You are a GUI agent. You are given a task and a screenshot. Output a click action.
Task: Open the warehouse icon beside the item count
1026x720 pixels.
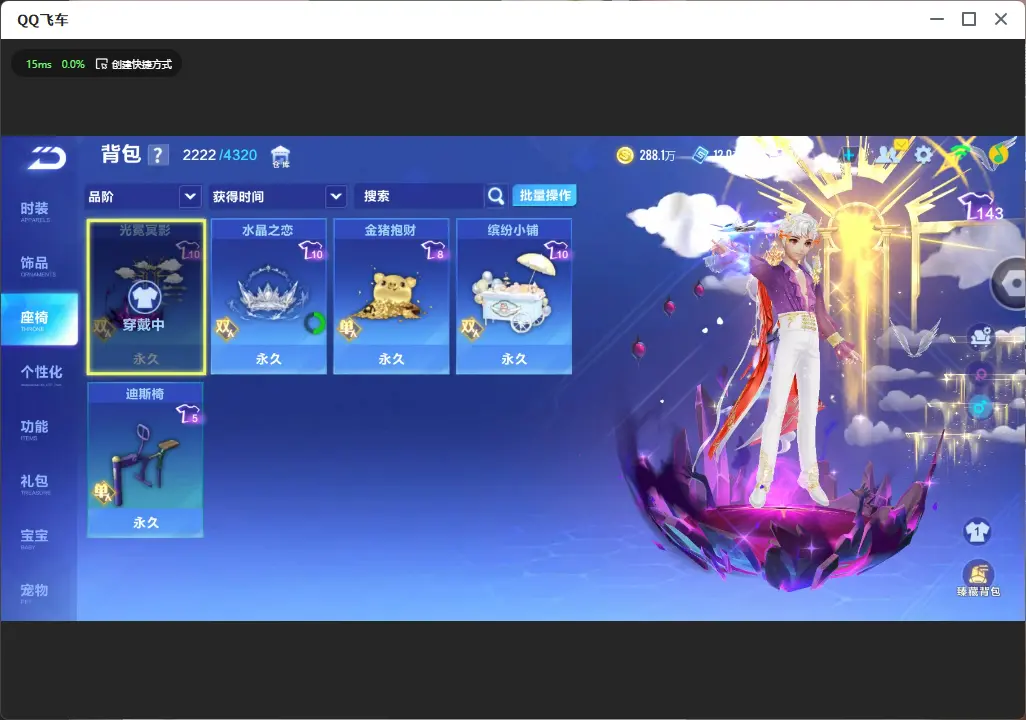click(280, 156)
